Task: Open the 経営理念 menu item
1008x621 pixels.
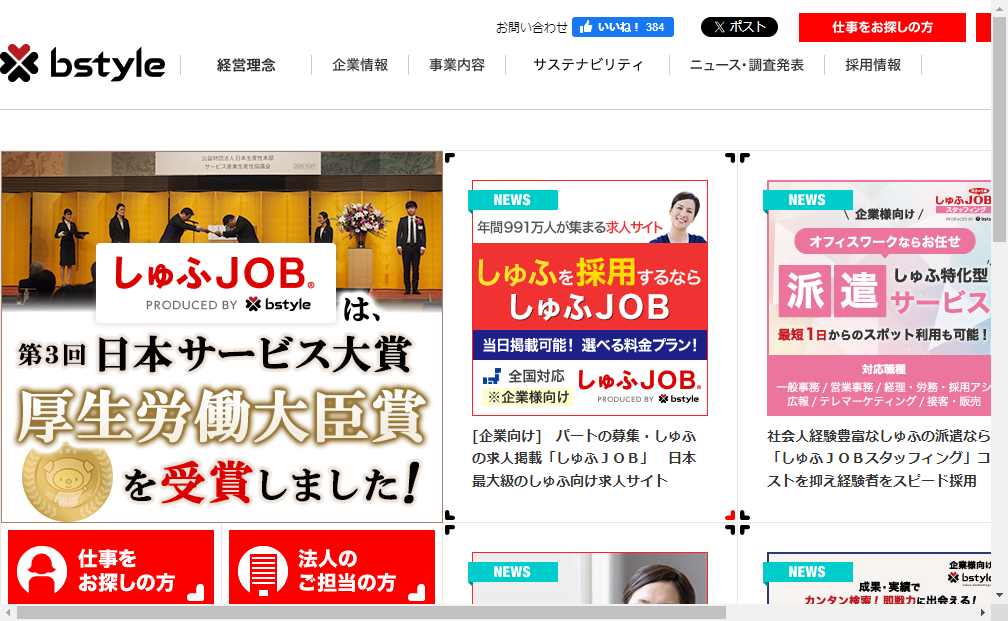Action: tap(246, 65)
